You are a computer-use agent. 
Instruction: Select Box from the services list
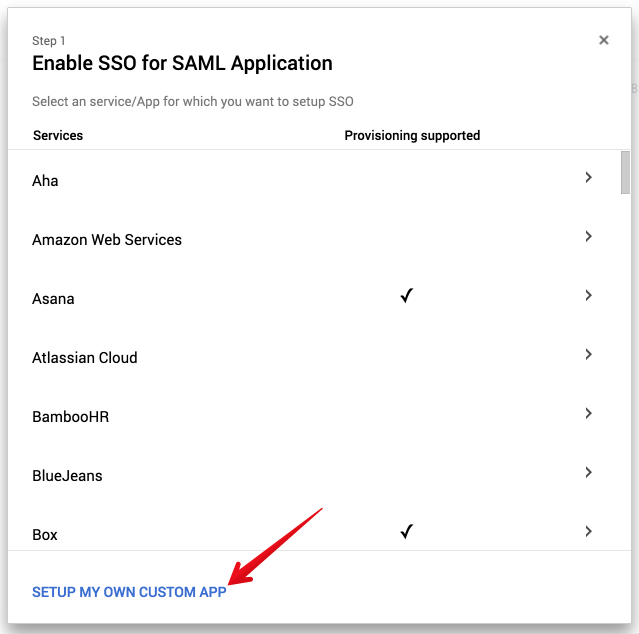click(45, 535)
